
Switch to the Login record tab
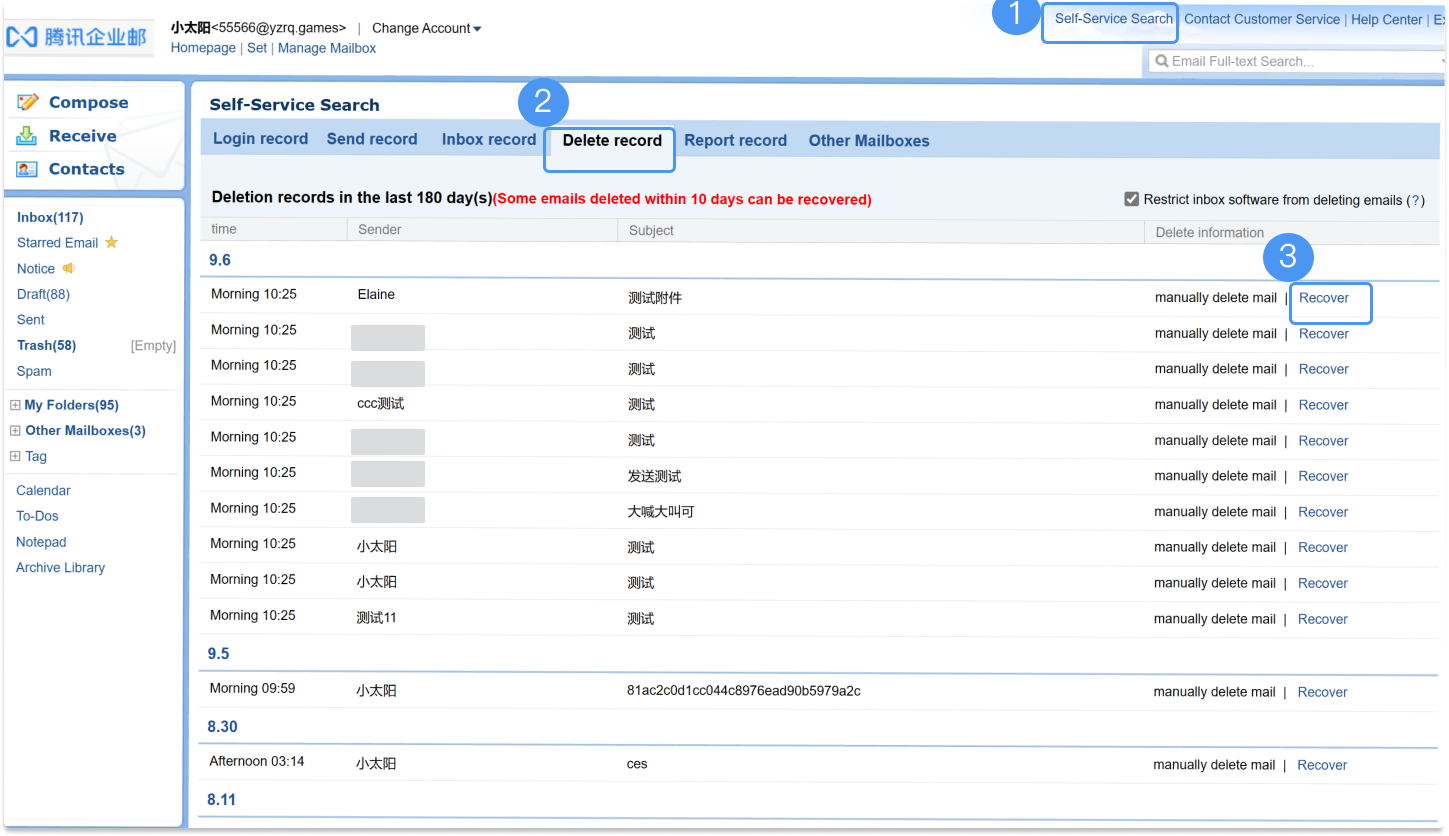tap(260, 139)
